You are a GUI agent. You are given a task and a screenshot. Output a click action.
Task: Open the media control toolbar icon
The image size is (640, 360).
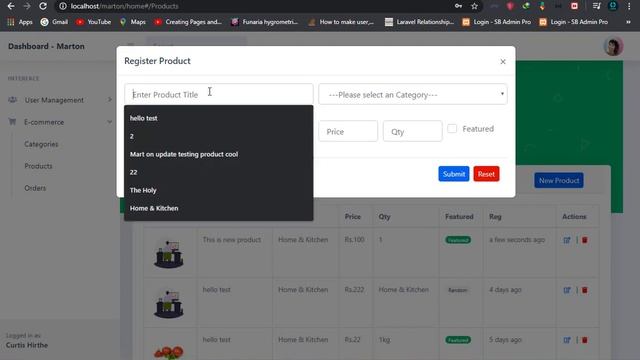597,6
